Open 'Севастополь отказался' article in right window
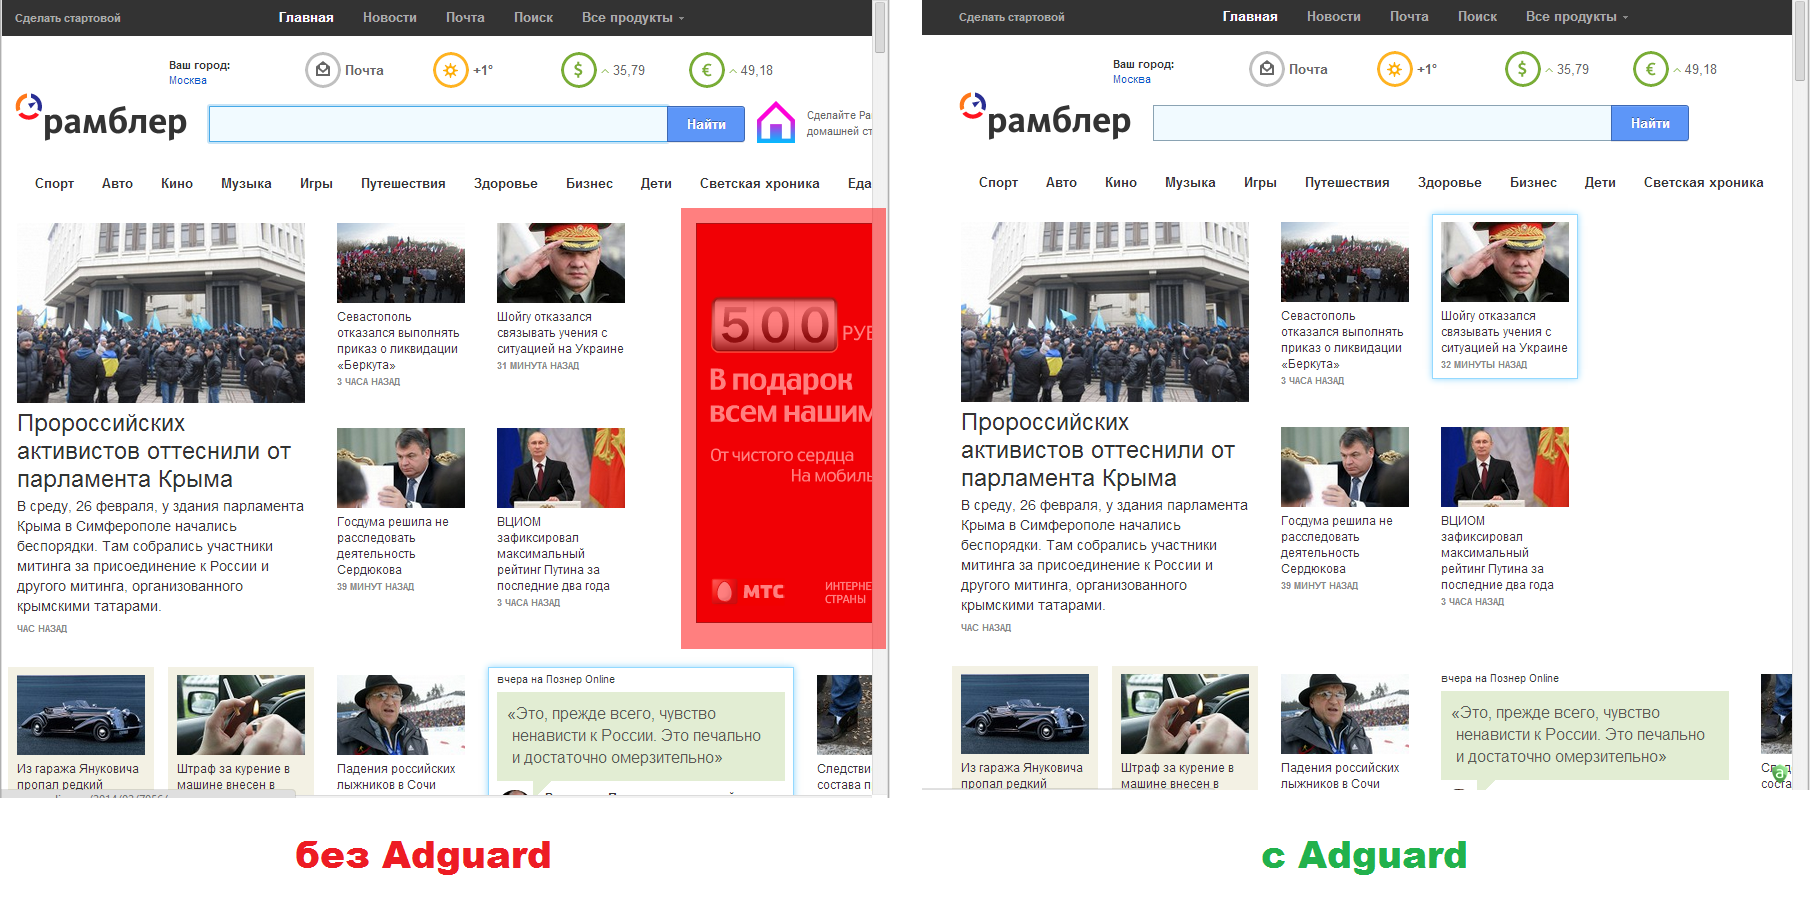The width and height of the screenshot is (1820, 898). click(1342, 340)
